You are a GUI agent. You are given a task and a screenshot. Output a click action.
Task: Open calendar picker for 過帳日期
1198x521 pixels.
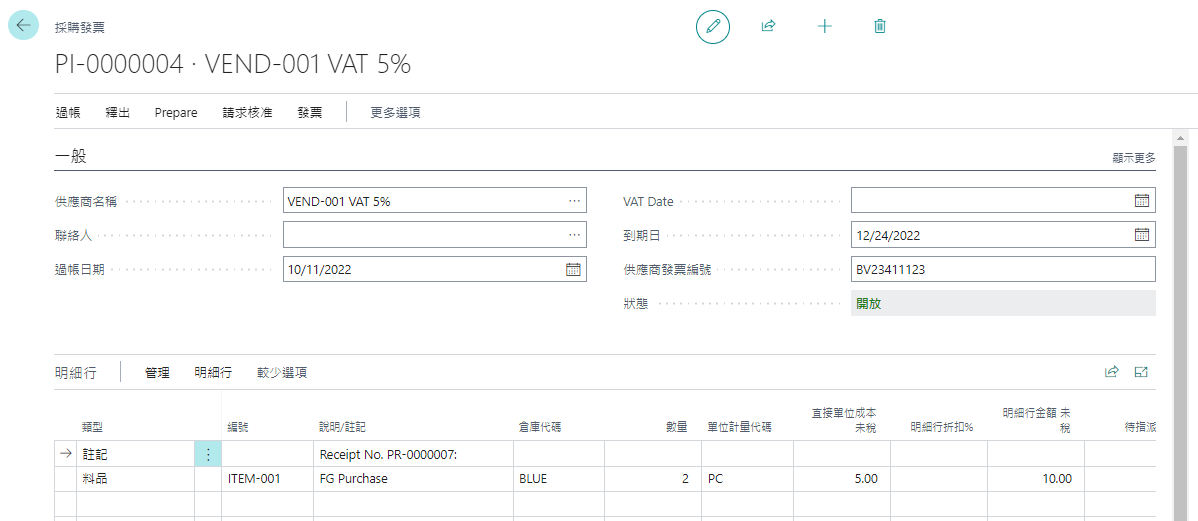pos(573,269)
